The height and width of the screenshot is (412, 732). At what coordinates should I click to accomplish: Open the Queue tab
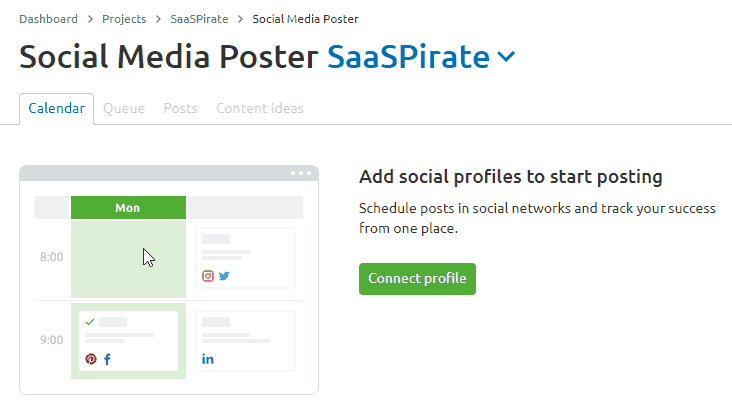pos(124,109)
